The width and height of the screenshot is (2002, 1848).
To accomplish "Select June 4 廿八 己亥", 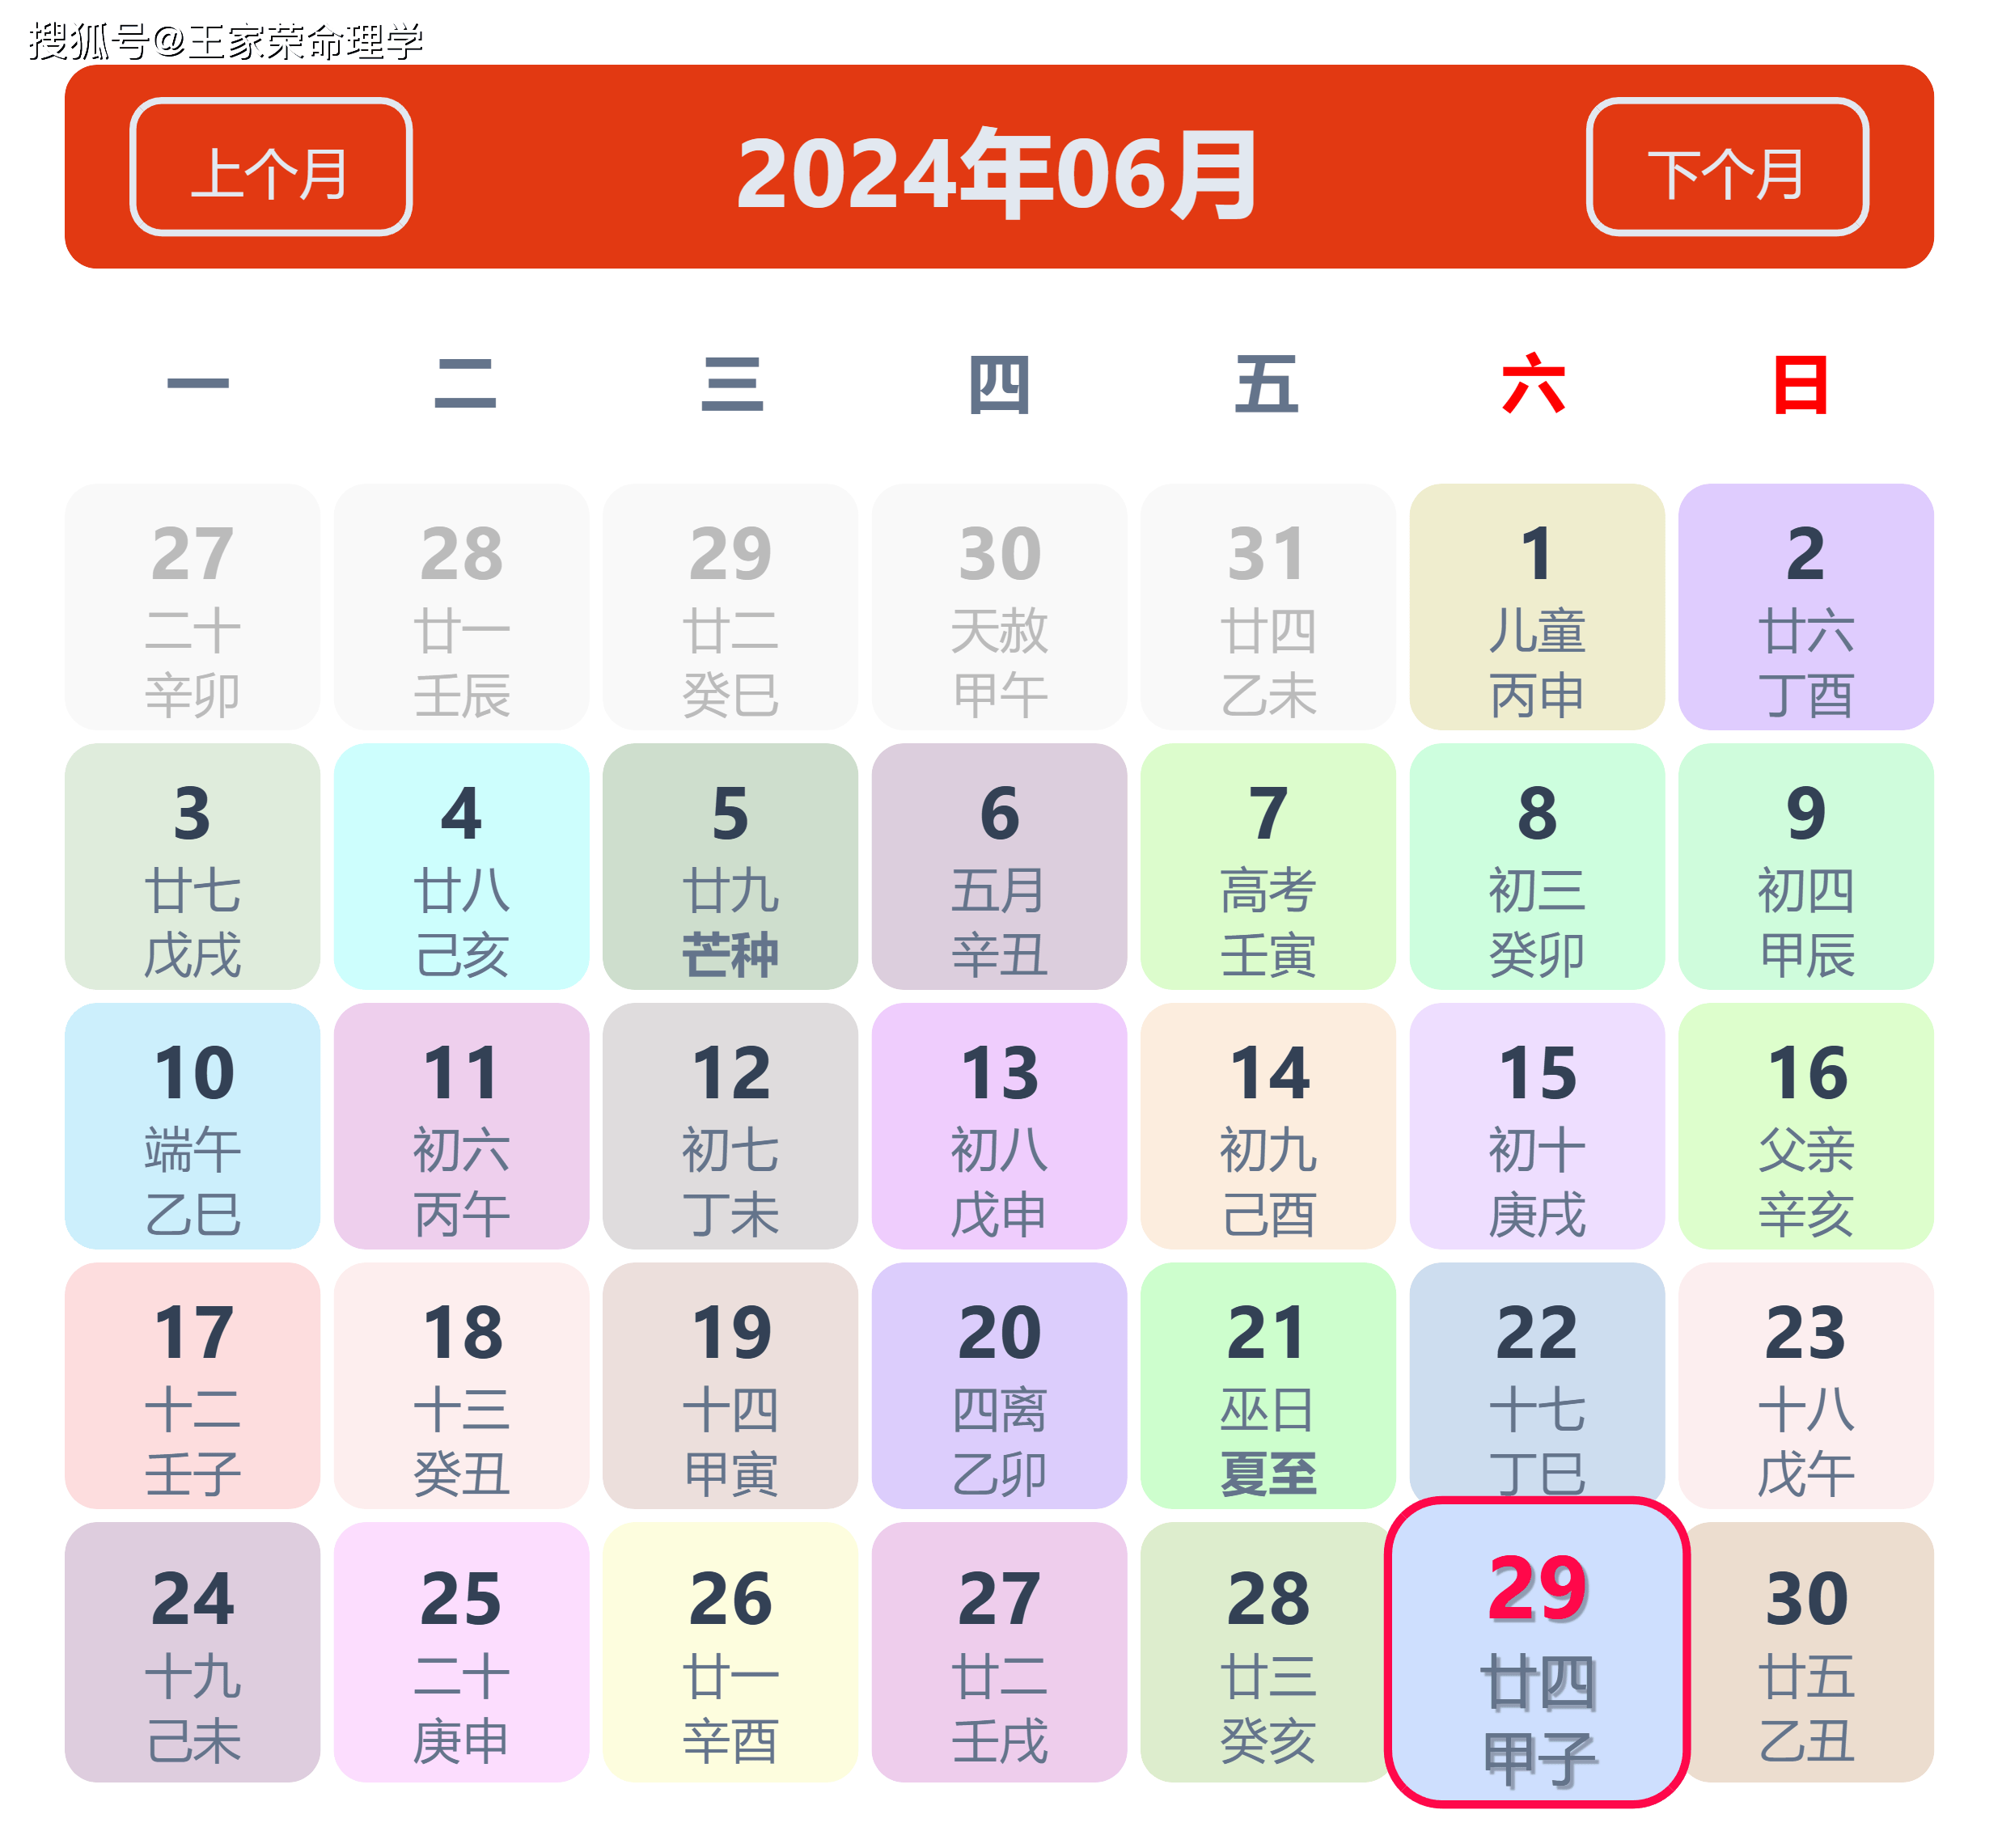I will (461, 866).
